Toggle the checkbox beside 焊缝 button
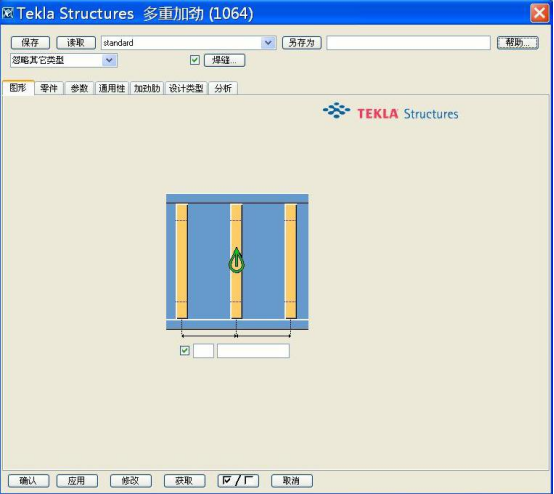This screenshot has height=494, width=554. (195, 60)
